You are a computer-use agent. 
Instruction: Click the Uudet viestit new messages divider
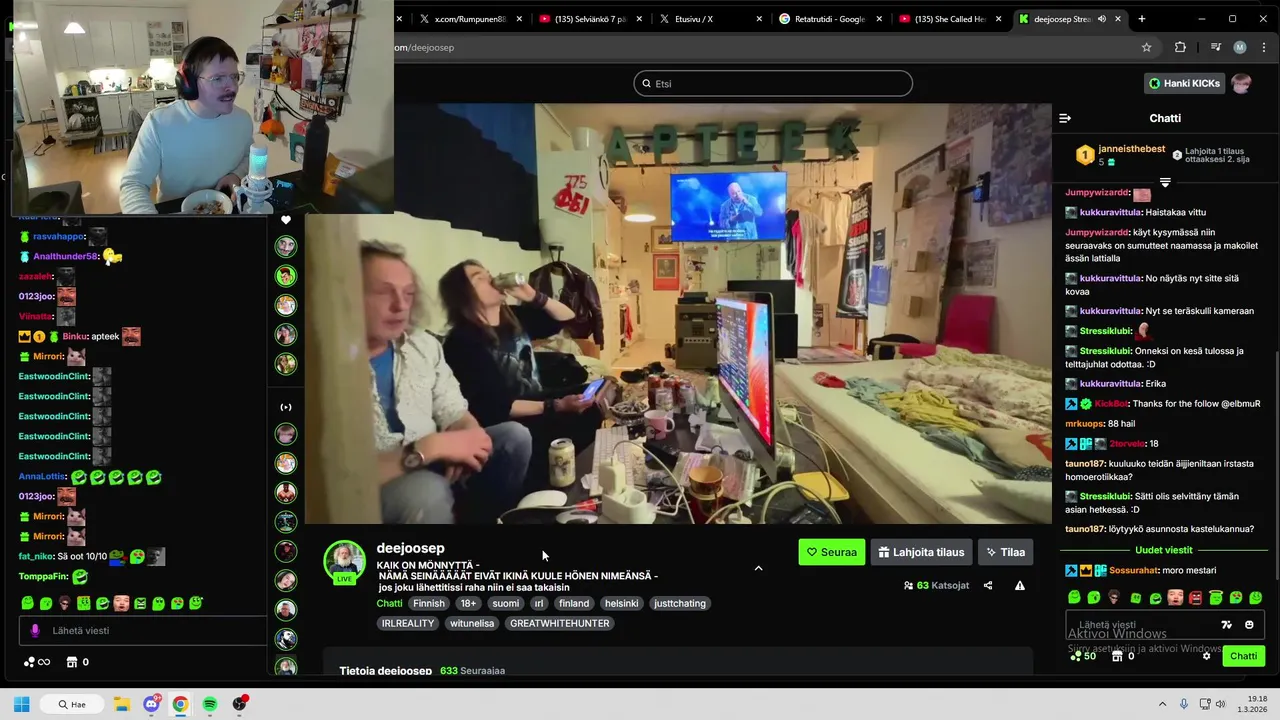pyautogui.click(x=1163, y=550)
